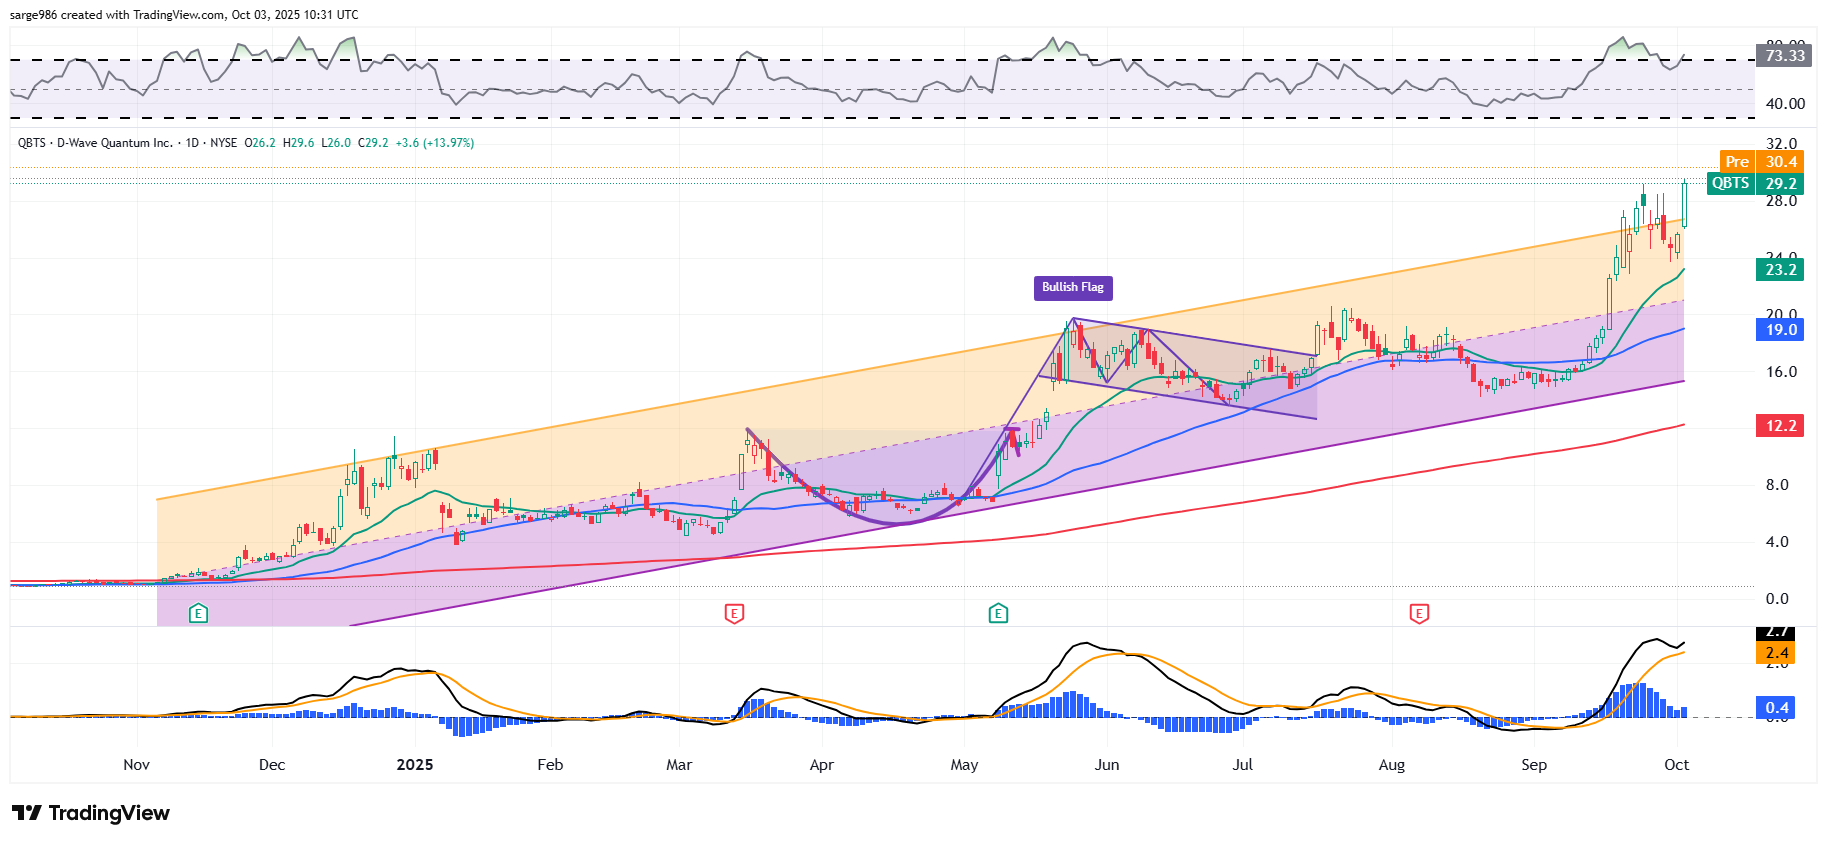Click the TradingView logo at bottom left
The width and height of the screenshot is (1827, 843).
(91, 813)
